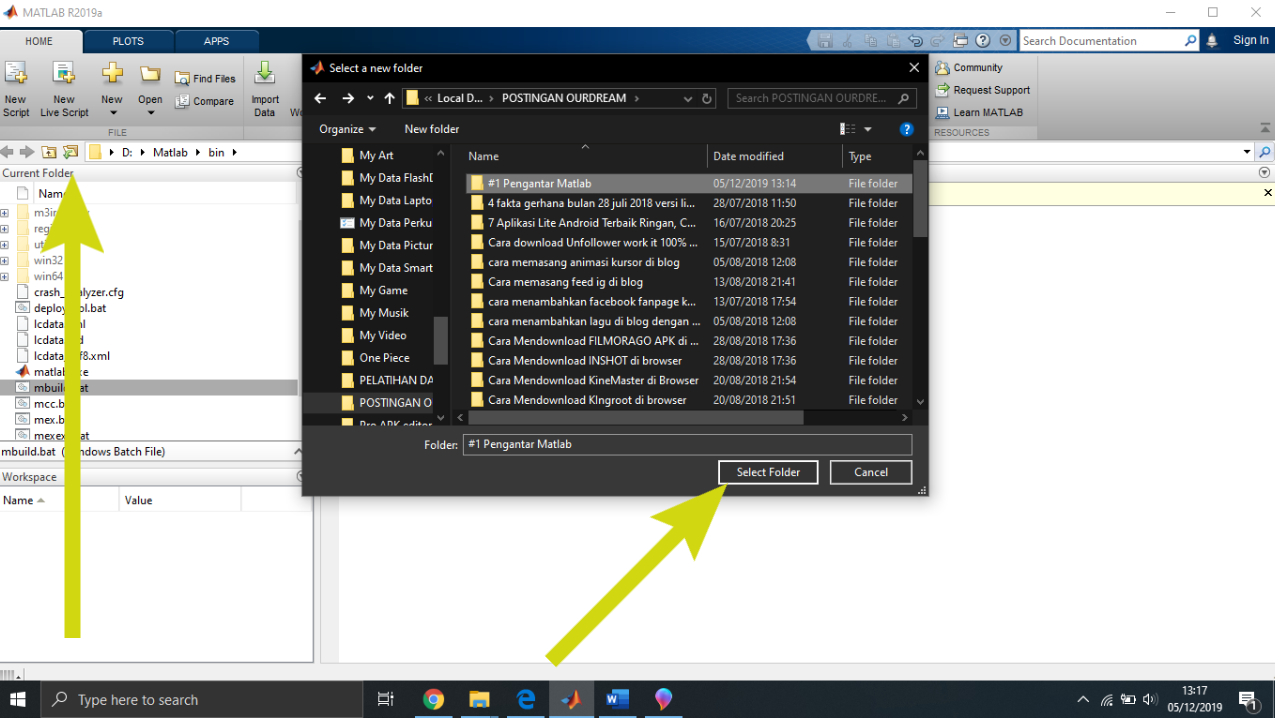Select folder '4 fakta gerhana bulan 28 juli'
Screen dimensions: 1280x720
(689, 203)
